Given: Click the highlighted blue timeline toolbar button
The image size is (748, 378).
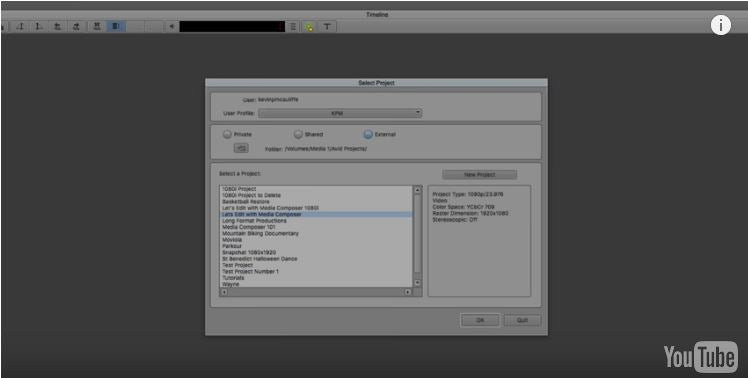Looking at the screenshot, I should coord(116,27).
